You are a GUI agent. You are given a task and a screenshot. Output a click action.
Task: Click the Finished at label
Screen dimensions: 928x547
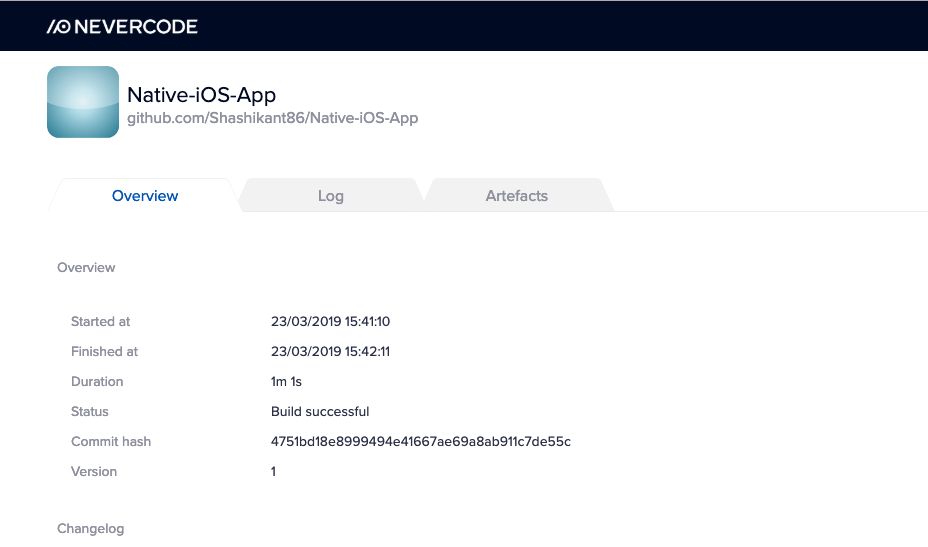pyautogui.click(x=104, y=352)
